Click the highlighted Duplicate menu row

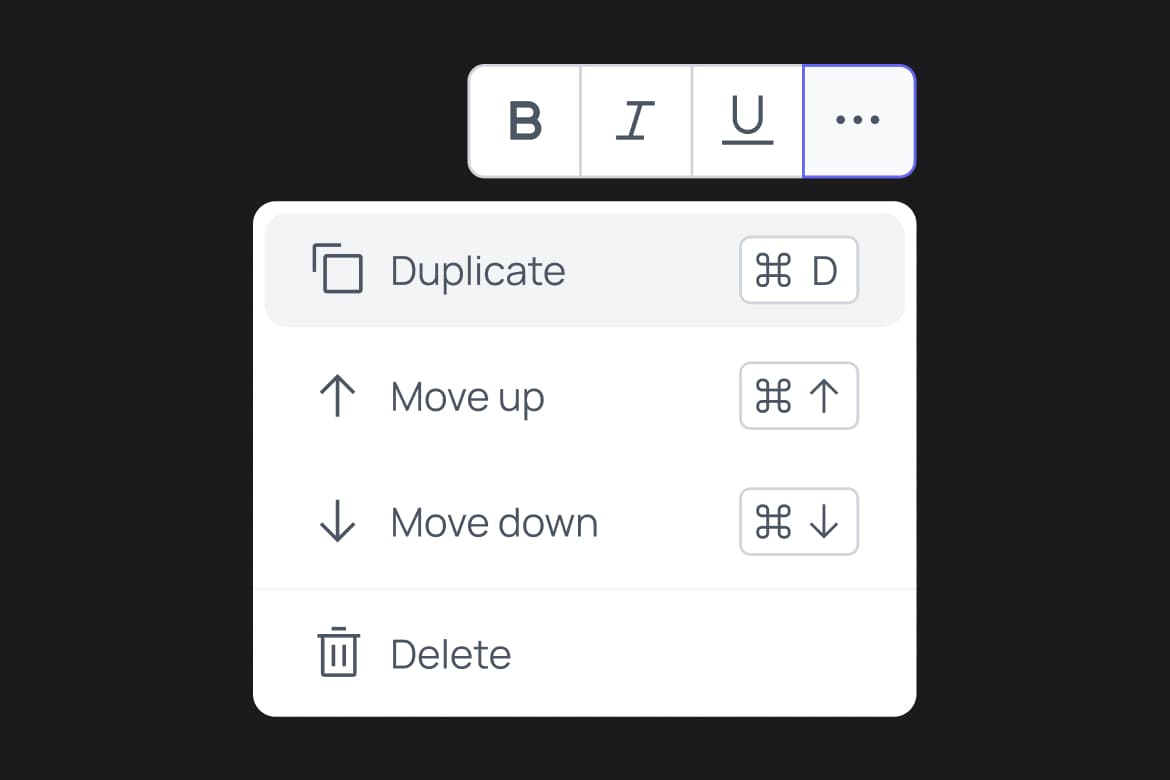tap(584, 270)
